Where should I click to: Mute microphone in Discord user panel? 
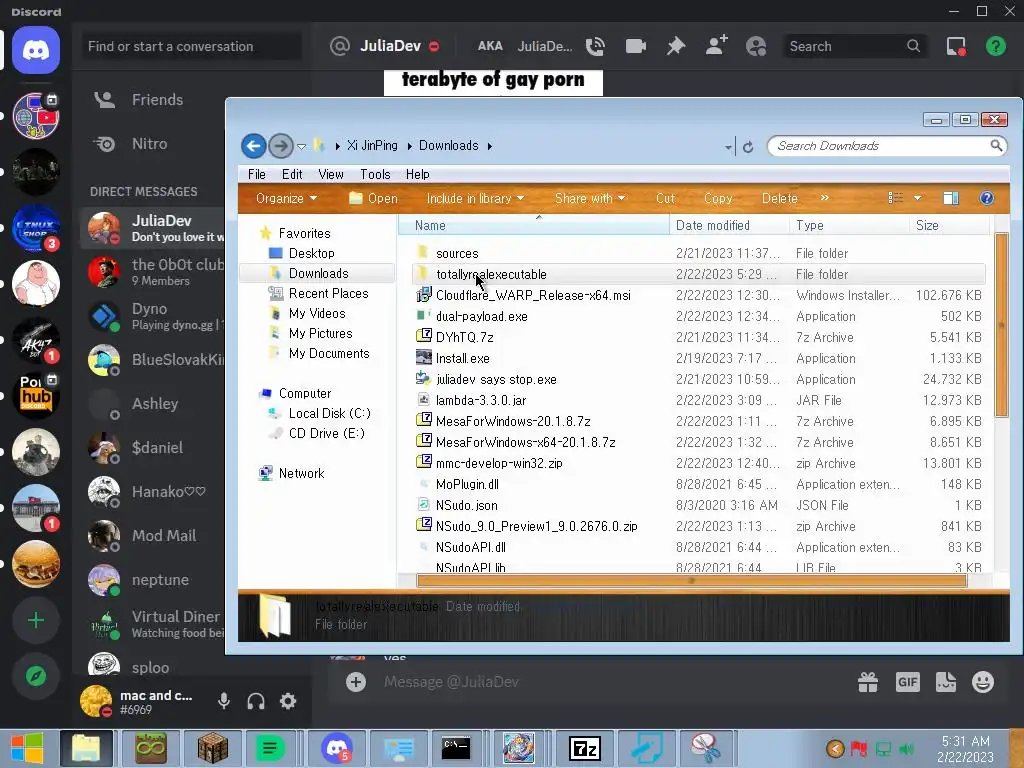(x=224, y=701)
